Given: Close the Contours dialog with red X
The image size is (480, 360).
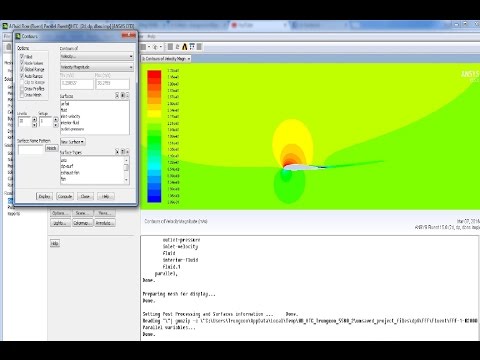Looking at the screenshot, I should 129,35.
